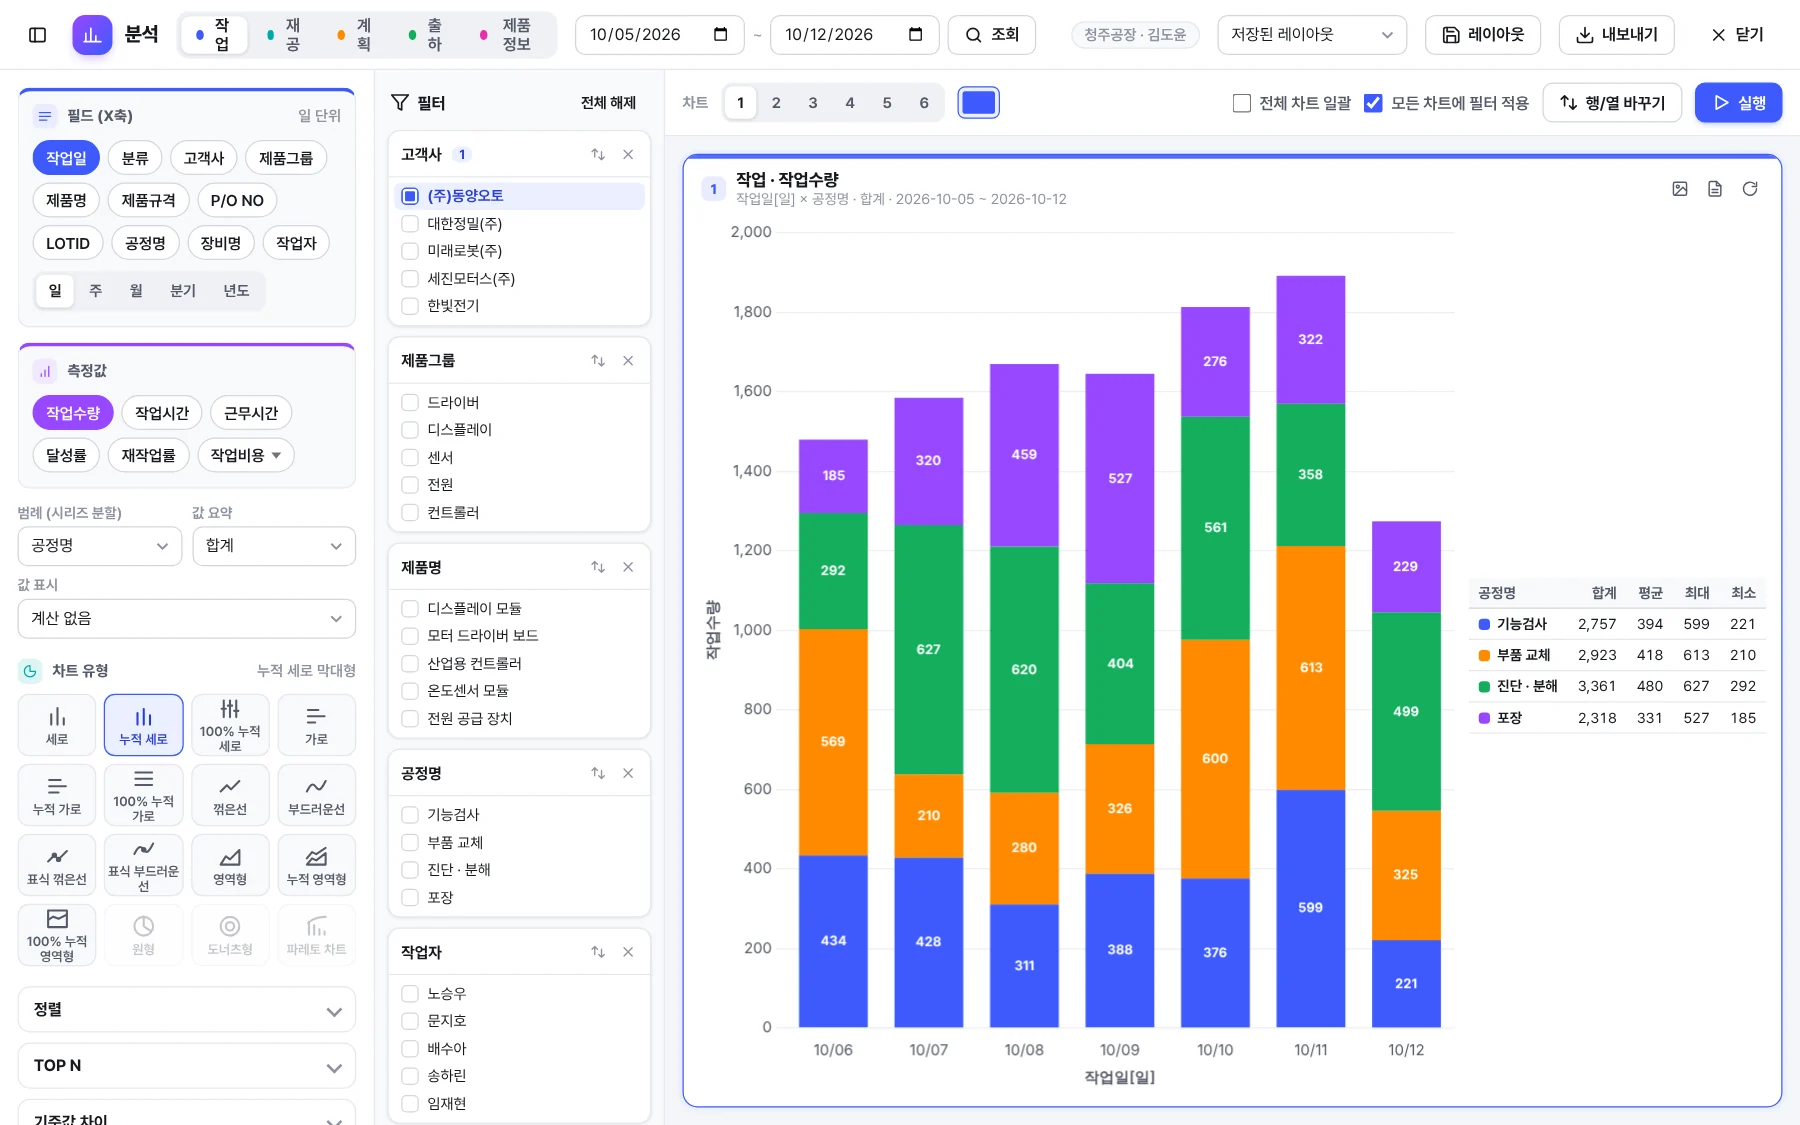The image size is (1800, 1125).
Task: Click the 행/열 바꾸기 button
Action: click(x=1612, y=103)
